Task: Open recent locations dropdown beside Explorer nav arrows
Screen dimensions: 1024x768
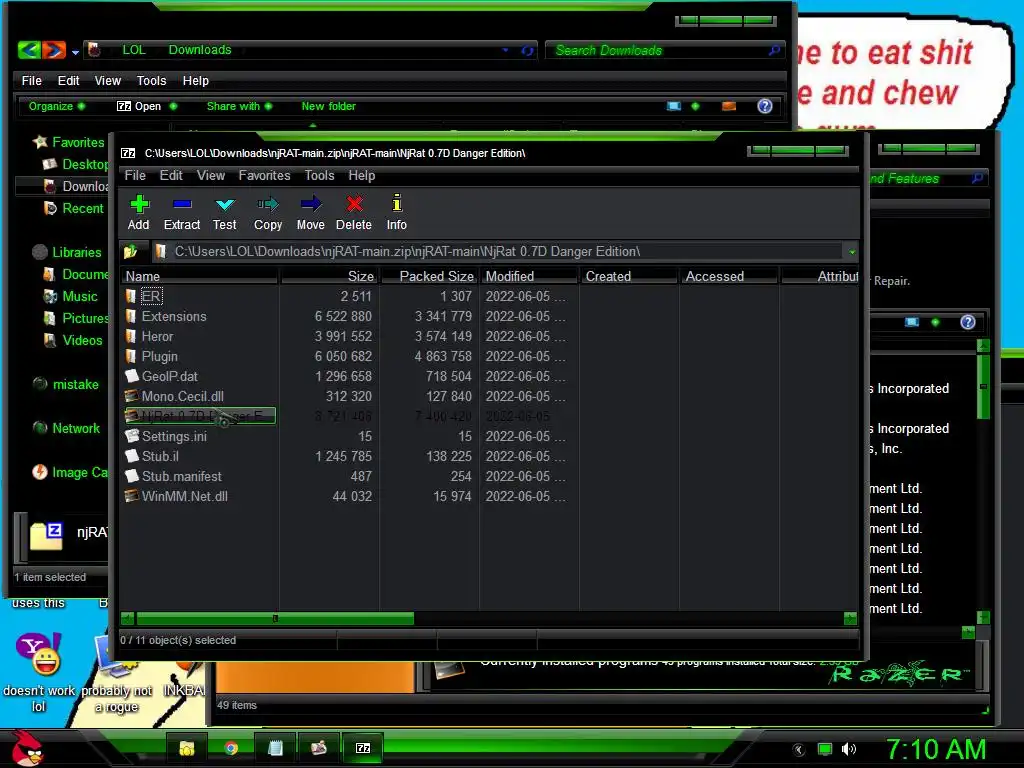Action: (76, 52)
